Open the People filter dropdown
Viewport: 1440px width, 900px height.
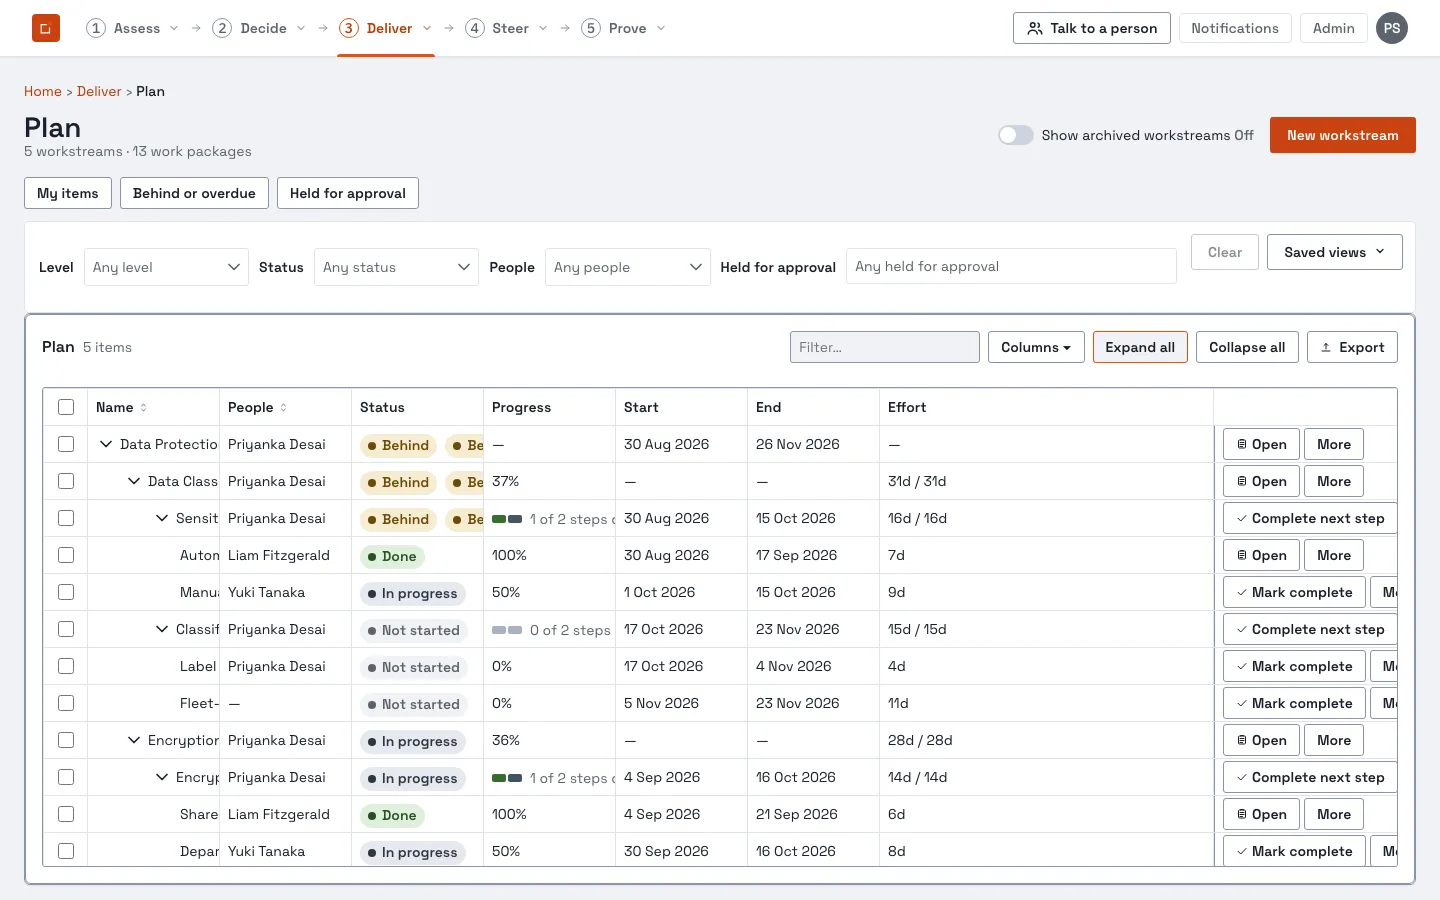coord(627,267)
